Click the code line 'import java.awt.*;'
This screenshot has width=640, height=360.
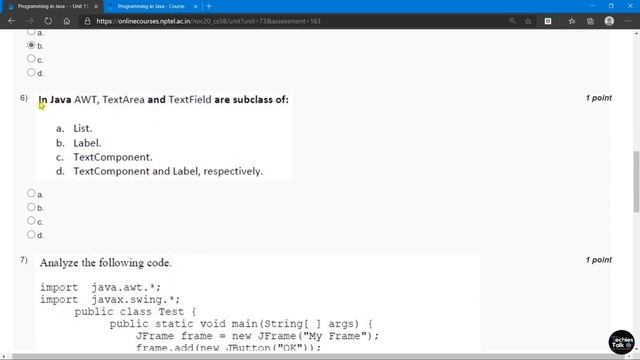100,287
